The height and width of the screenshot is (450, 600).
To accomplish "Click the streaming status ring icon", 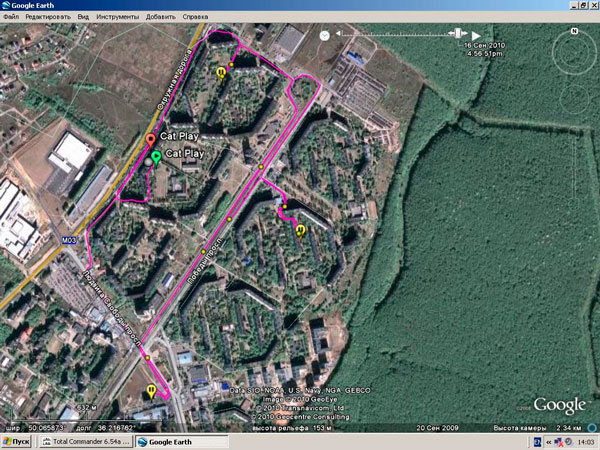I will click(593, 427).
